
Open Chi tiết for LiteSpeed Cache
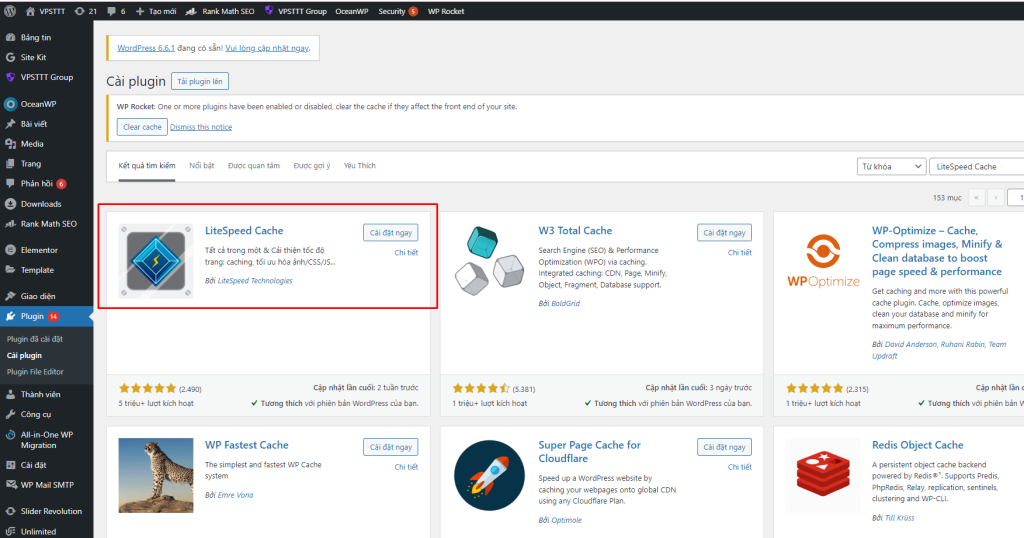pyautogui.click(x=406, y=253)
